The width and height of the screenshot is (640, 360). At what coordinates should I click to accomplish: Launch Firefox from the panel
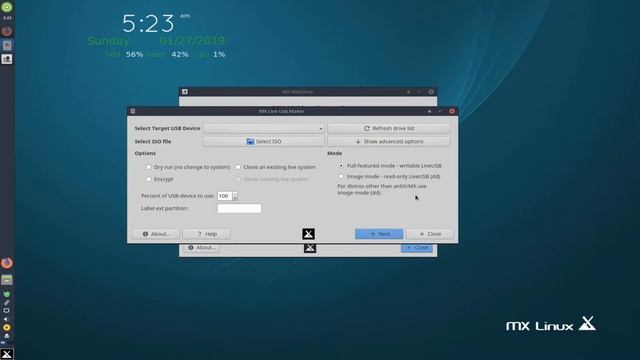(x=7, y=263)
